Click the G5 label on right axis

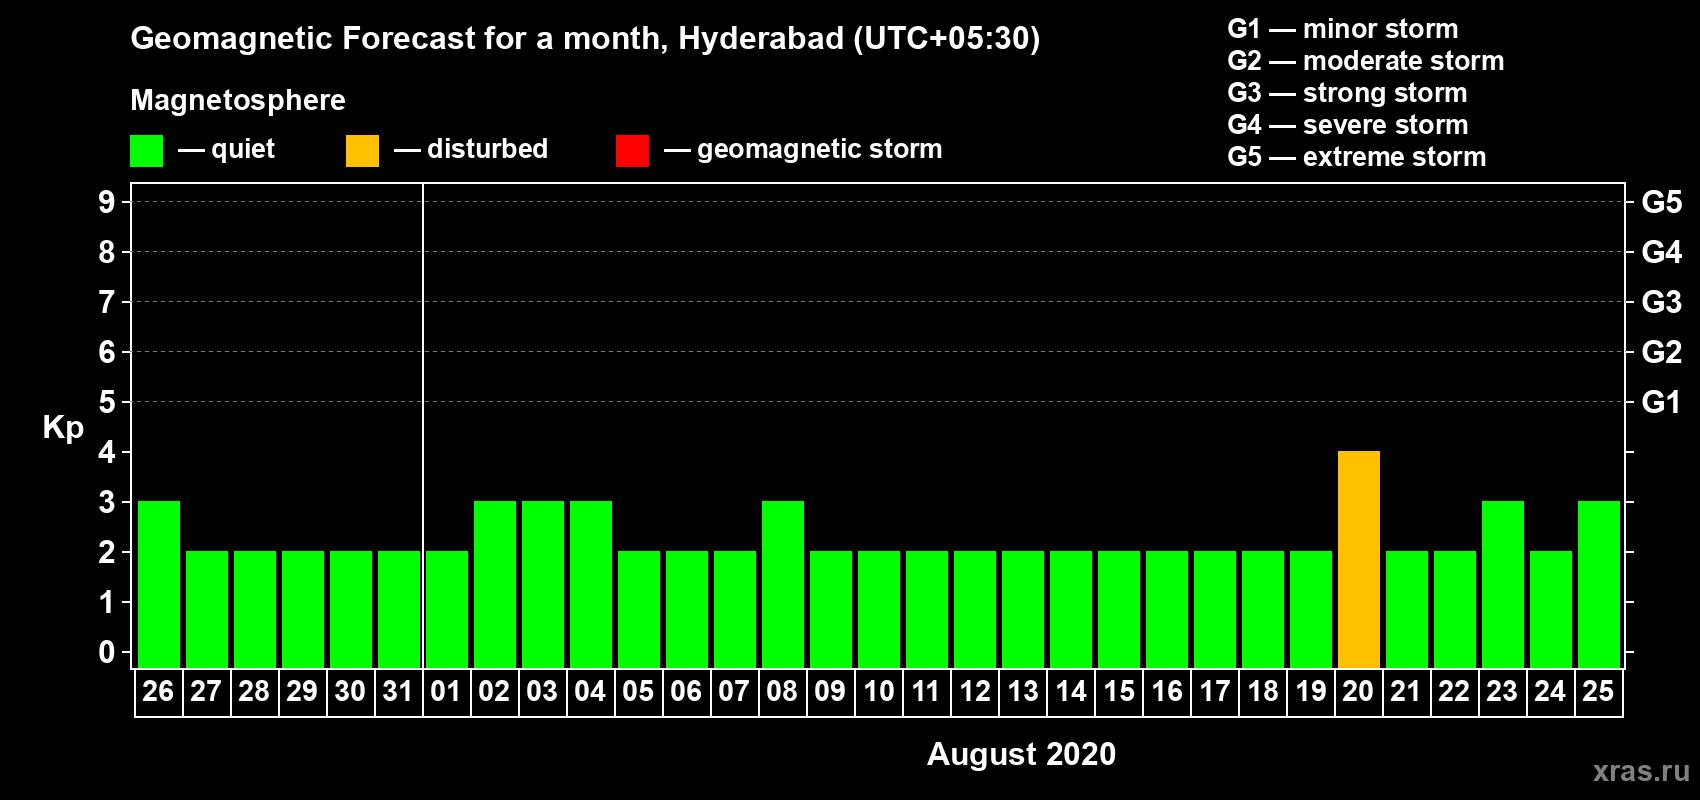click(1662, 202)
